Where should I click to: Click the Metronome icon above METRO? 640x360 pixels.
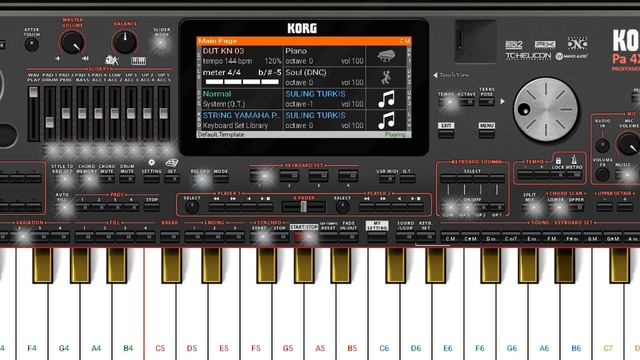(574, 159)
